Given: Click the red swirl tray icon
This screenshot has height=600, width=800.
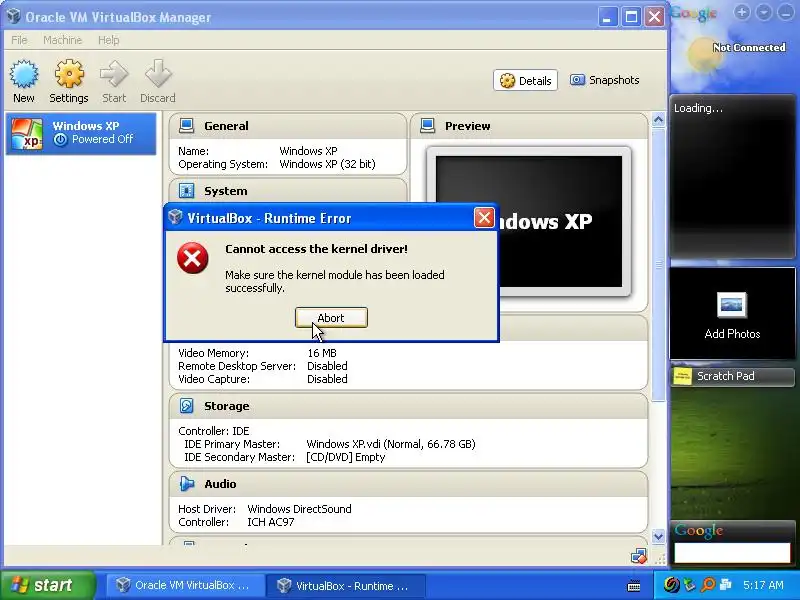Looking at the screenshot, I should point(671,585).
